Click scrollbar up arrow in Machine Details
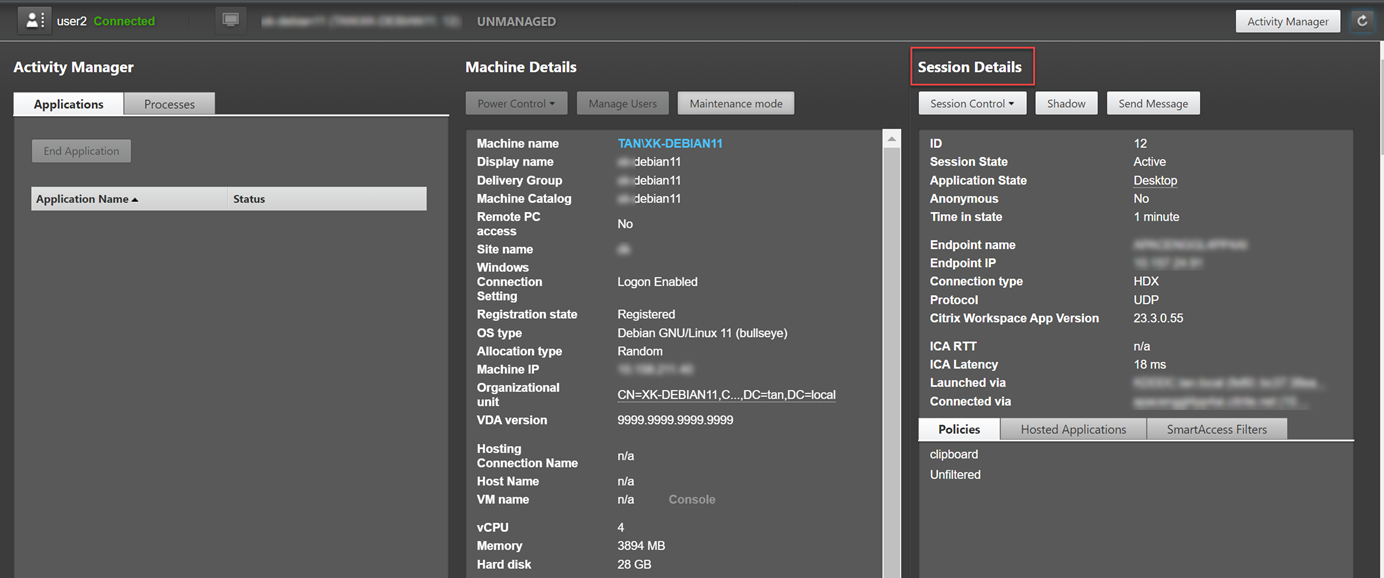 point(893,140)
